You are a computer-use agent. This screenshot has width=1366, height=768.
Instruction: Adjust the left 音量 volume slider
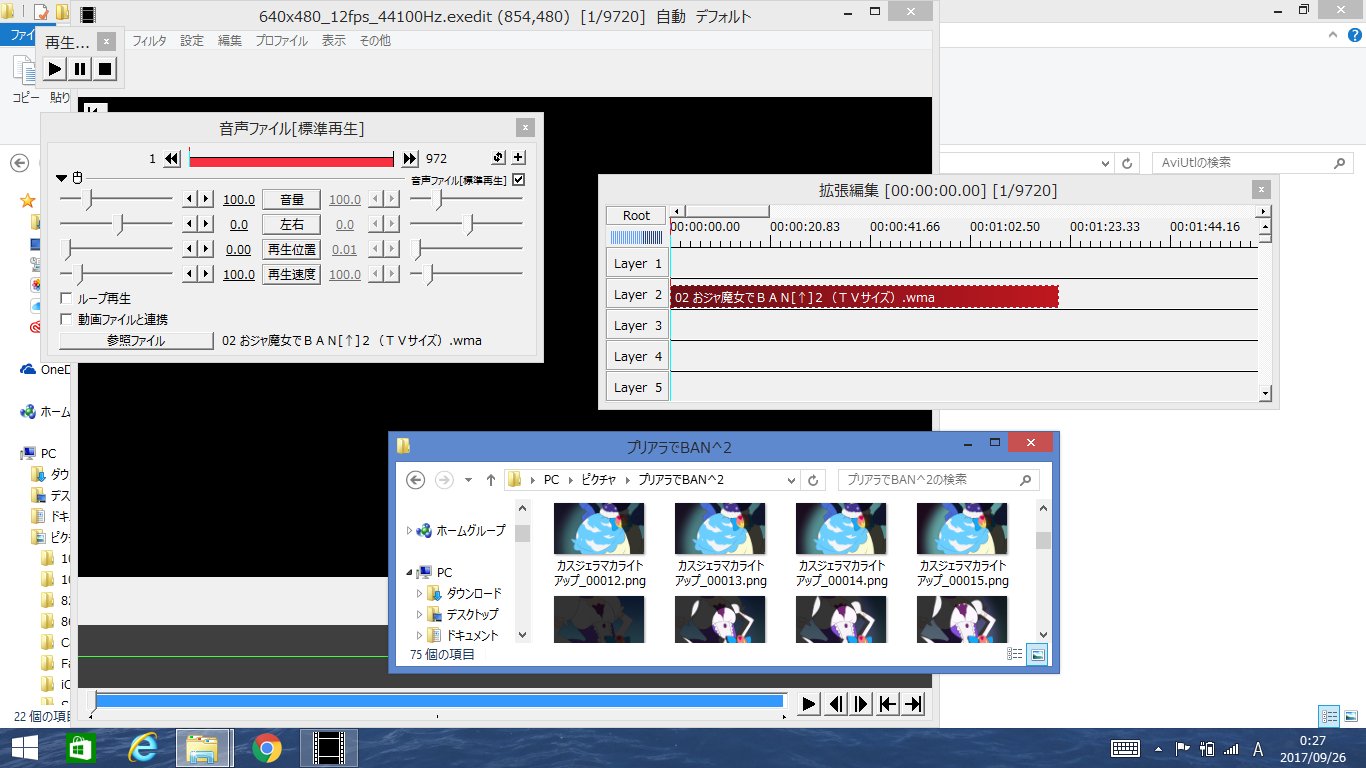click(x=116, y=200)
